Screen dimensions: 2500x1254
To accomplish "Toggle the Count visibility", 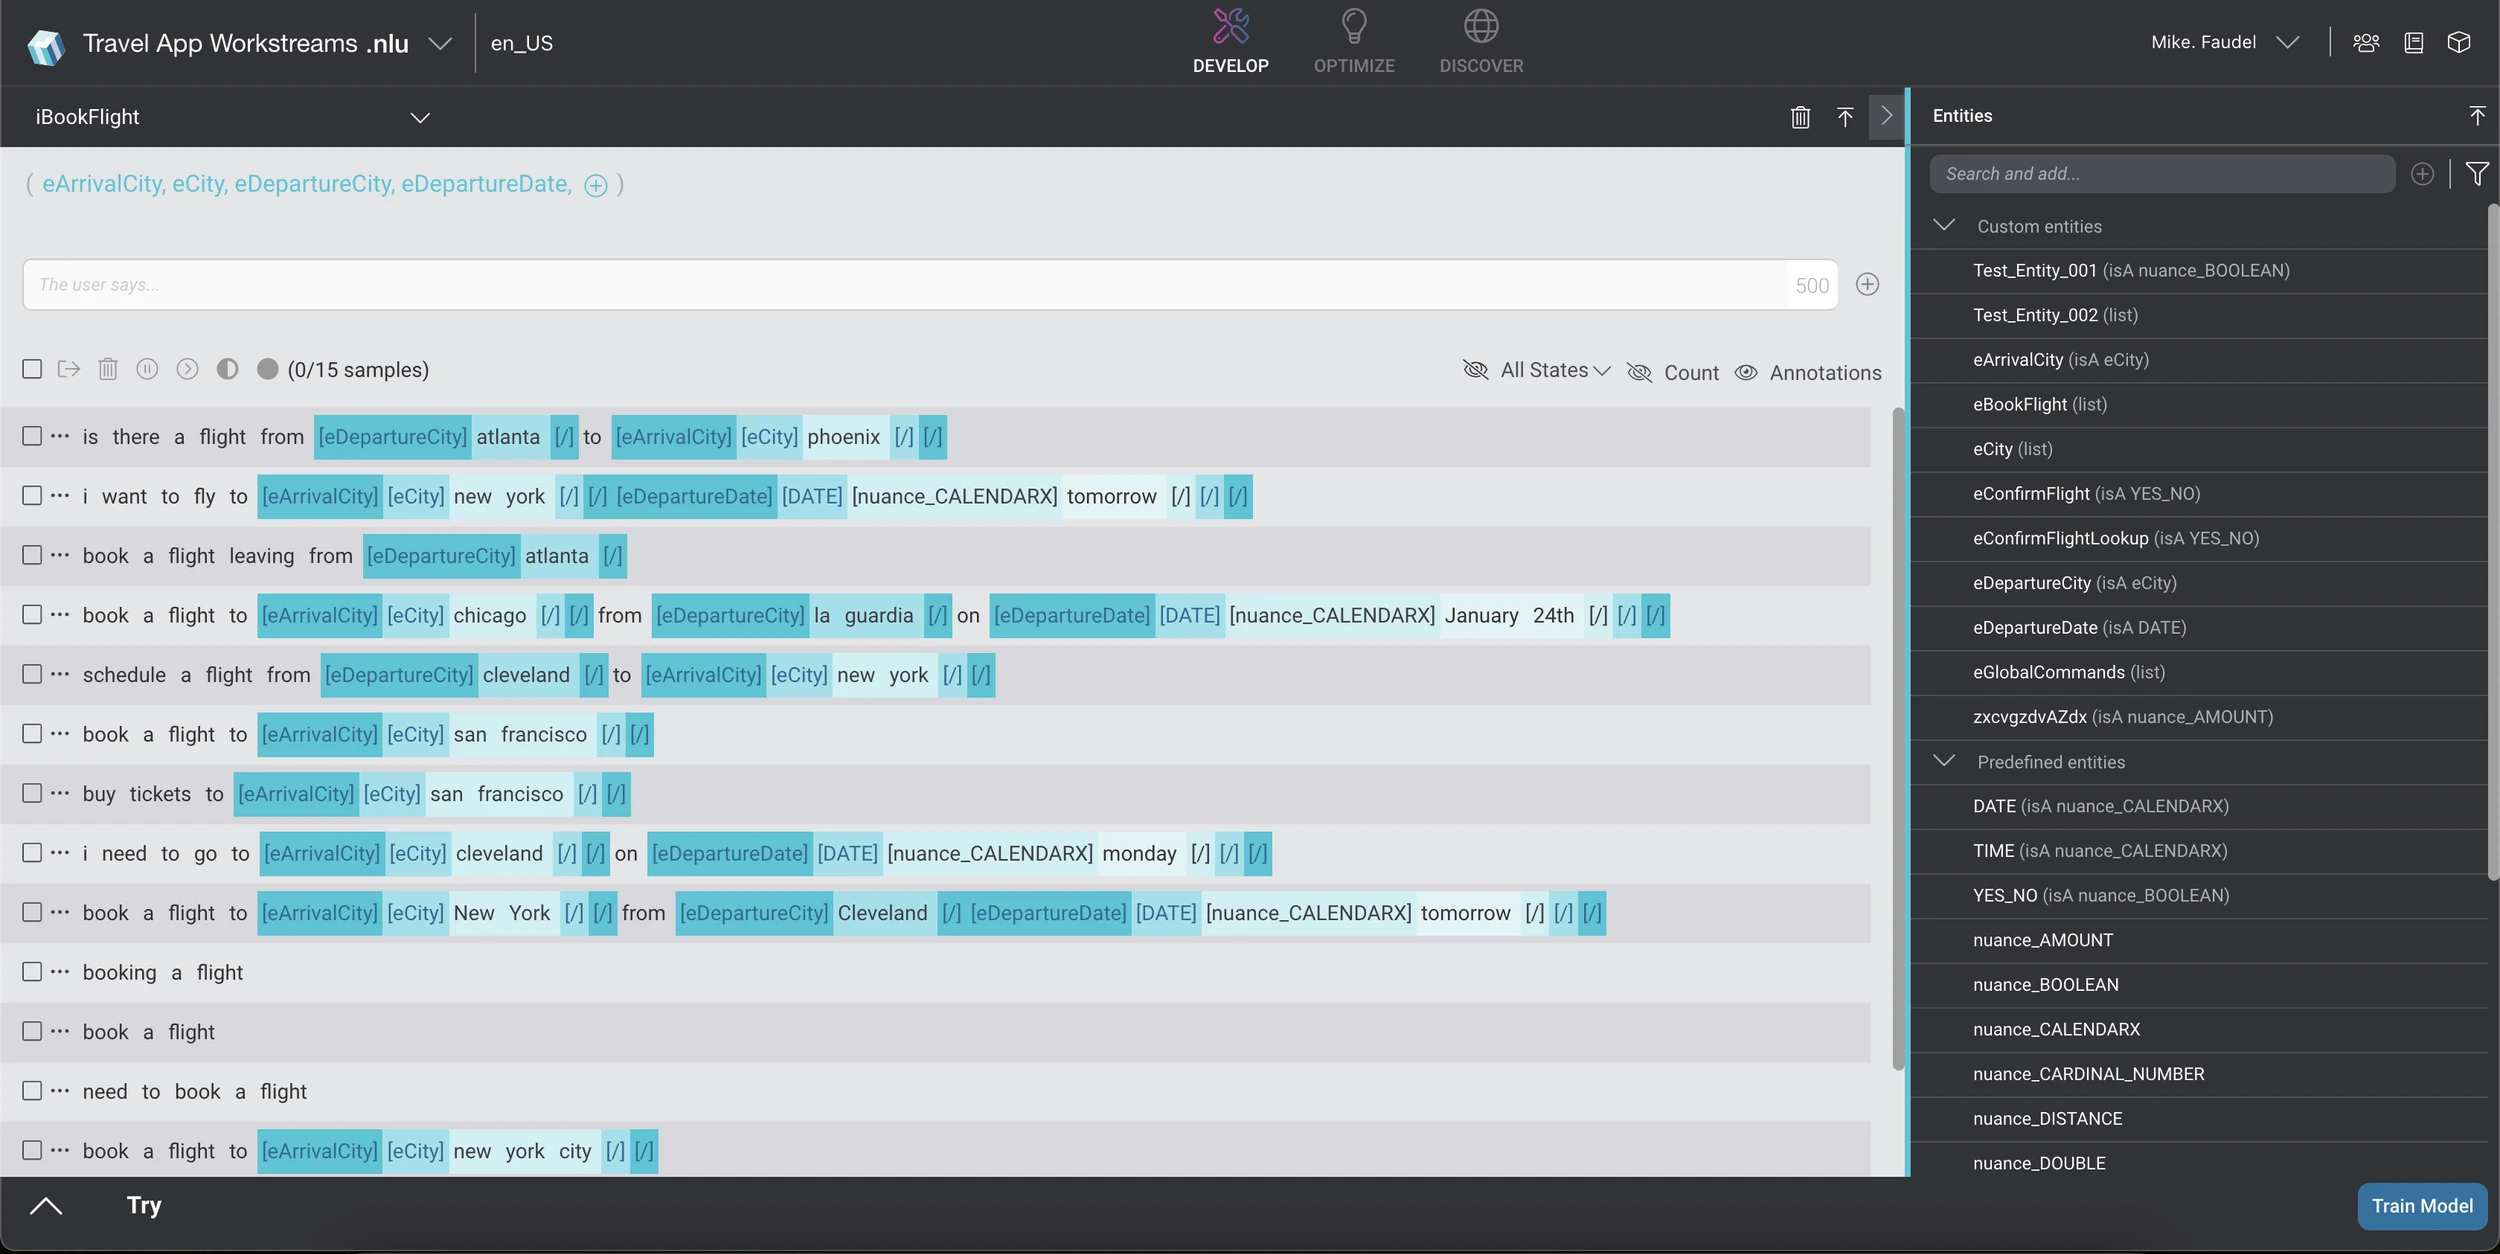I will (1640, 373).
